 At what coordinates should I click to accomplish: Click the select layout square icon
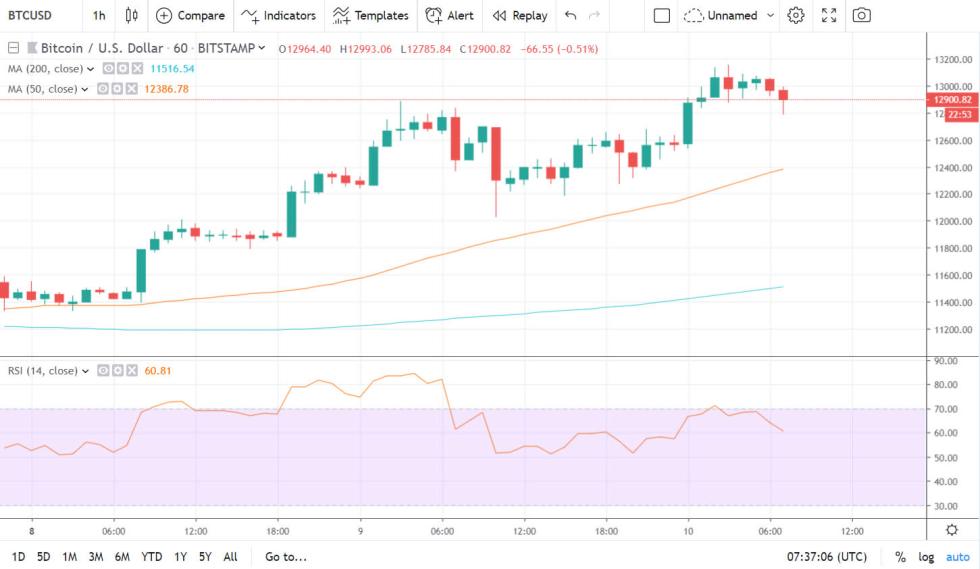tap(661, 15)
